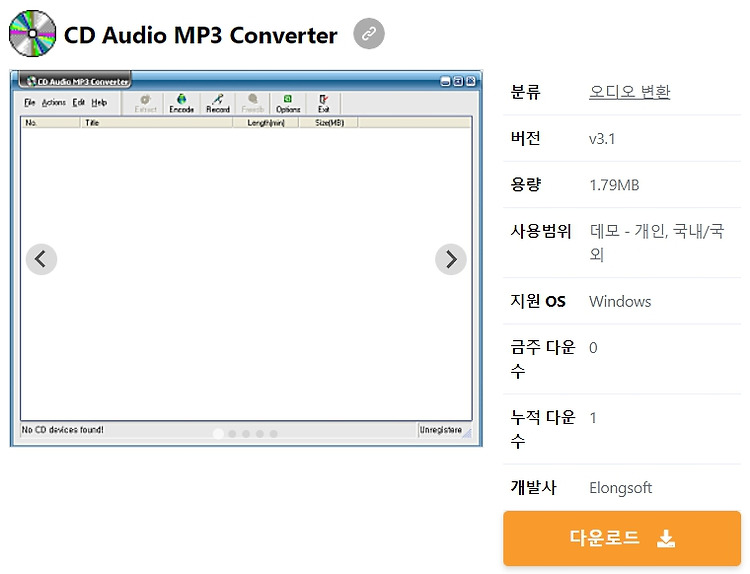Click the 데모 - 개인, 국내/국외 license text
The height and width of the screenshot is (574, 750).
657,243
